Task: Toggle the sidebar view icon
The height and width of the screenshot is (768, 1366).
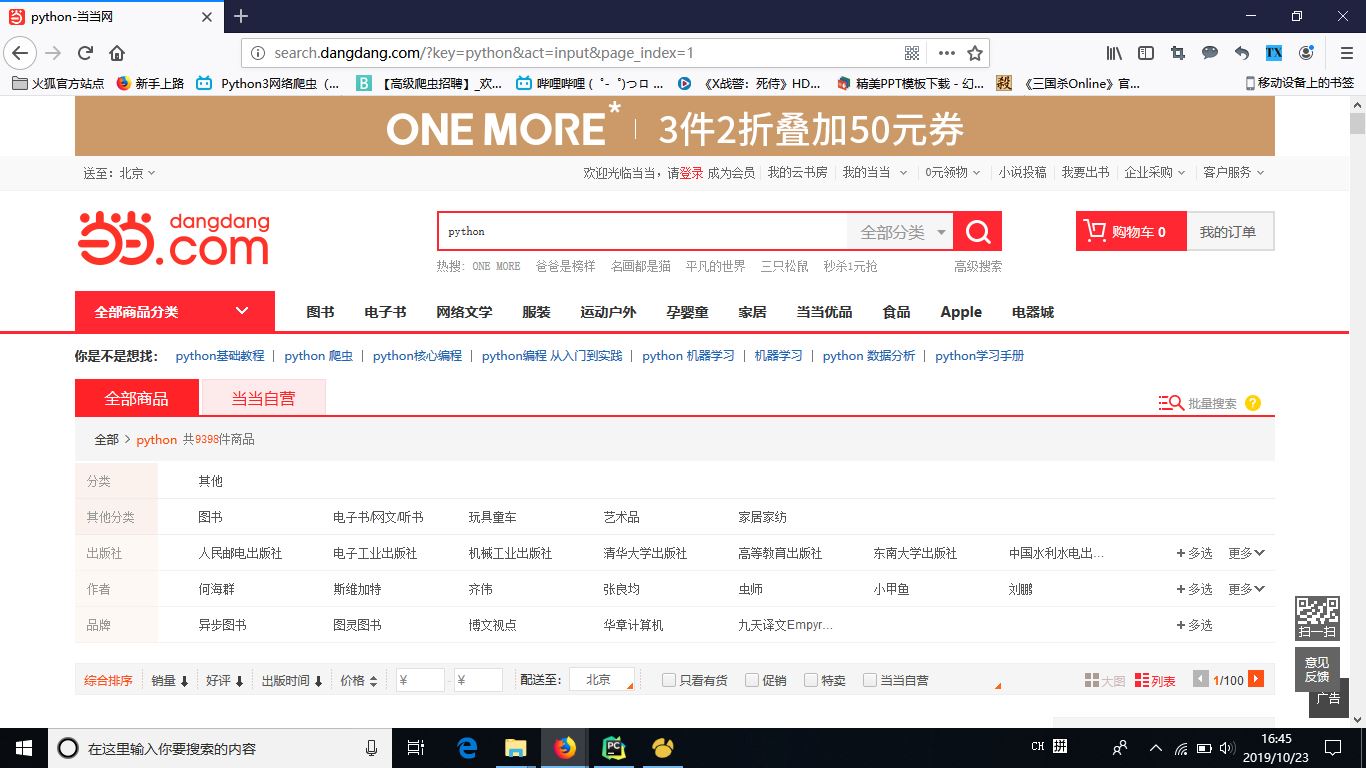Action: 1146,53
